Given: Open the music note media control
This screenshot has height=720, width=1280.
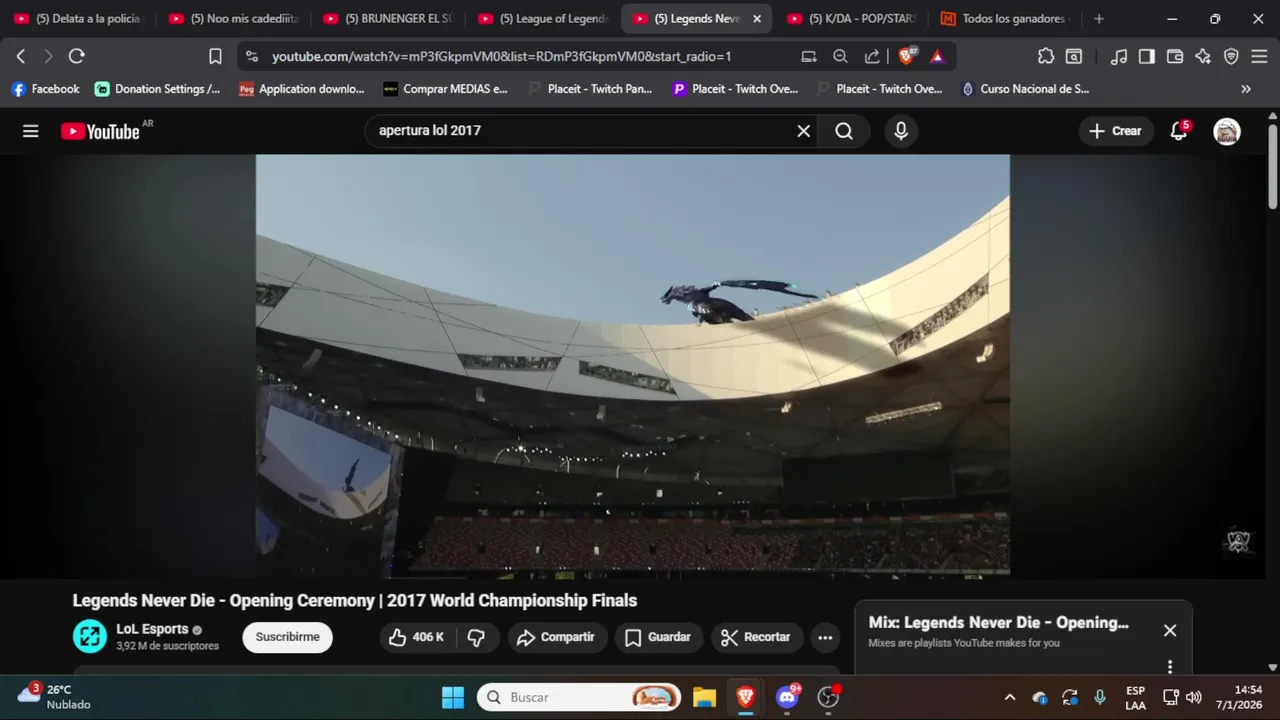Looking at the screenshot, I should click(1119, 56).
